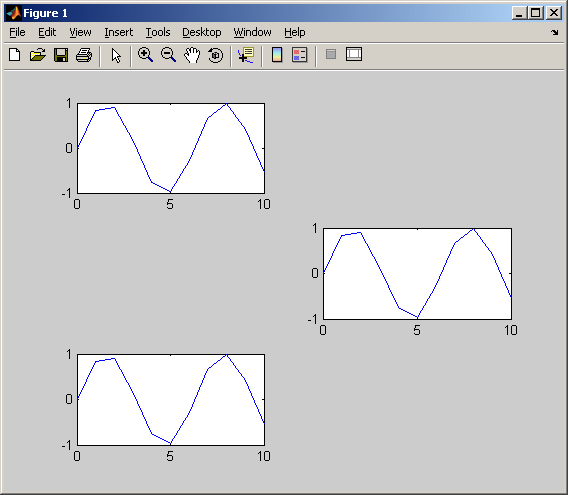The width and height of the screenshot is (568, 495).
Task: Print the figure using the printer icon
Action: point(84,55)
